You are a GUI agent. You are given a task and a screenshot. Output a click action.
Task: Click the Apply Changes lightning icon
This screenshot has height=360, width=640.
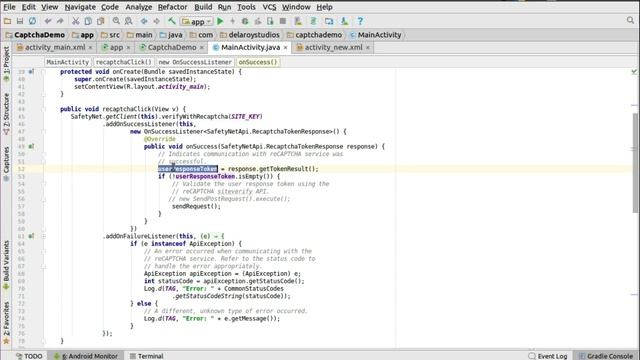click(233, 21)
